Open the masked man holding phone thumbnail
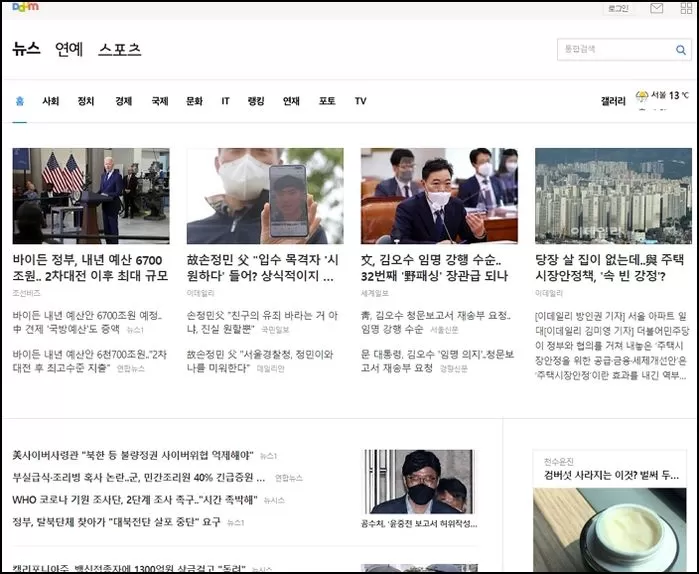Screen dimensions: 699x574 click(265, 196)
